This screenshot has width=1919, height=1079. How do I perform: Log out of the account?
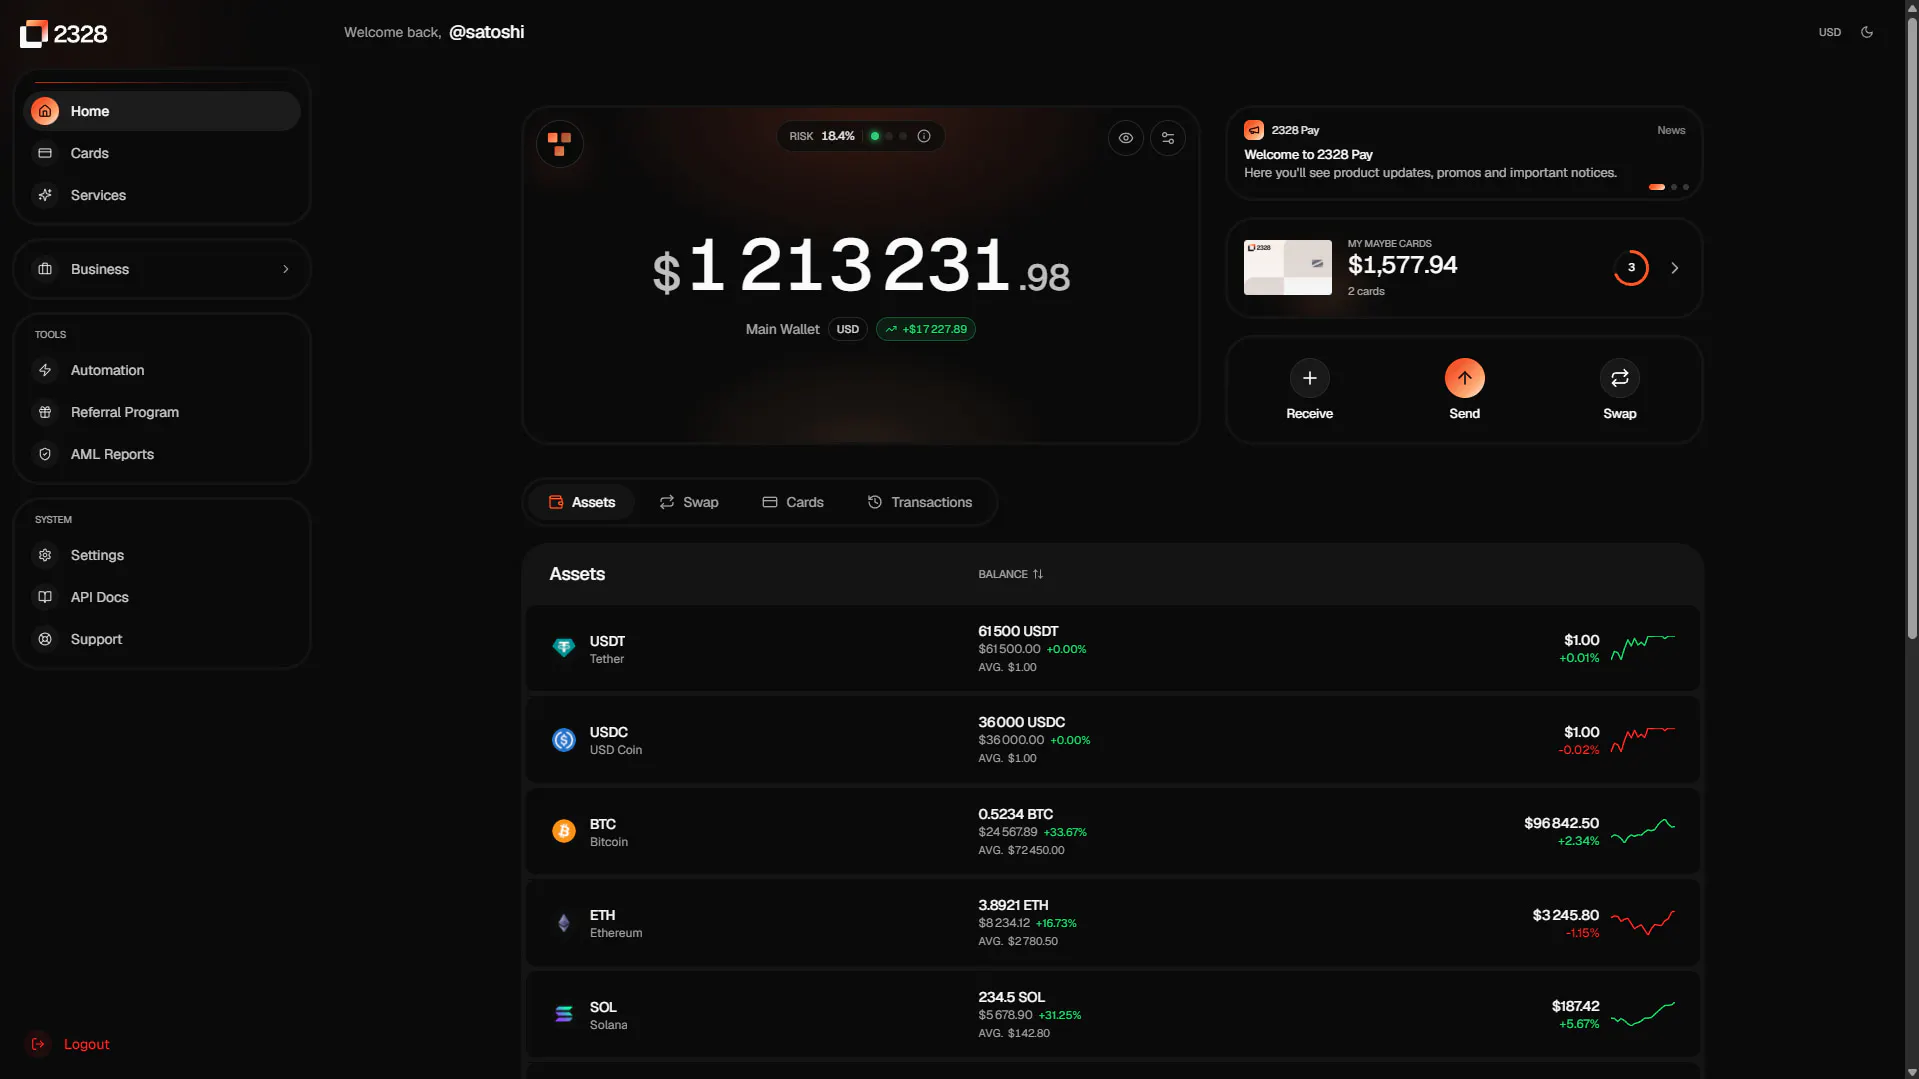point(69,1044)
